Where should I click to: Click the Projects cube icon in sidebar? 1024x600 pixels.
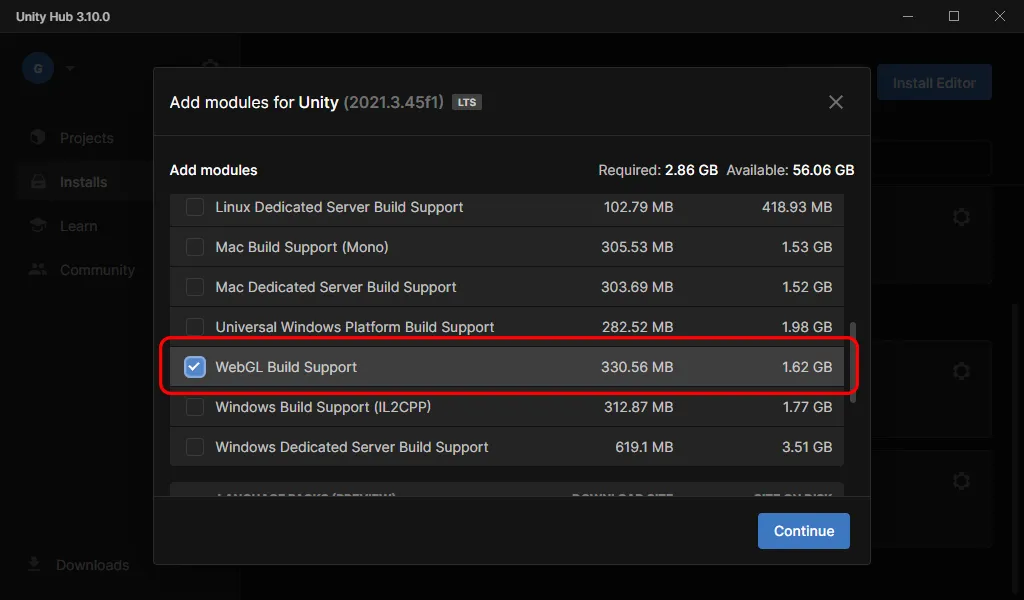click(x=38, y=138)
